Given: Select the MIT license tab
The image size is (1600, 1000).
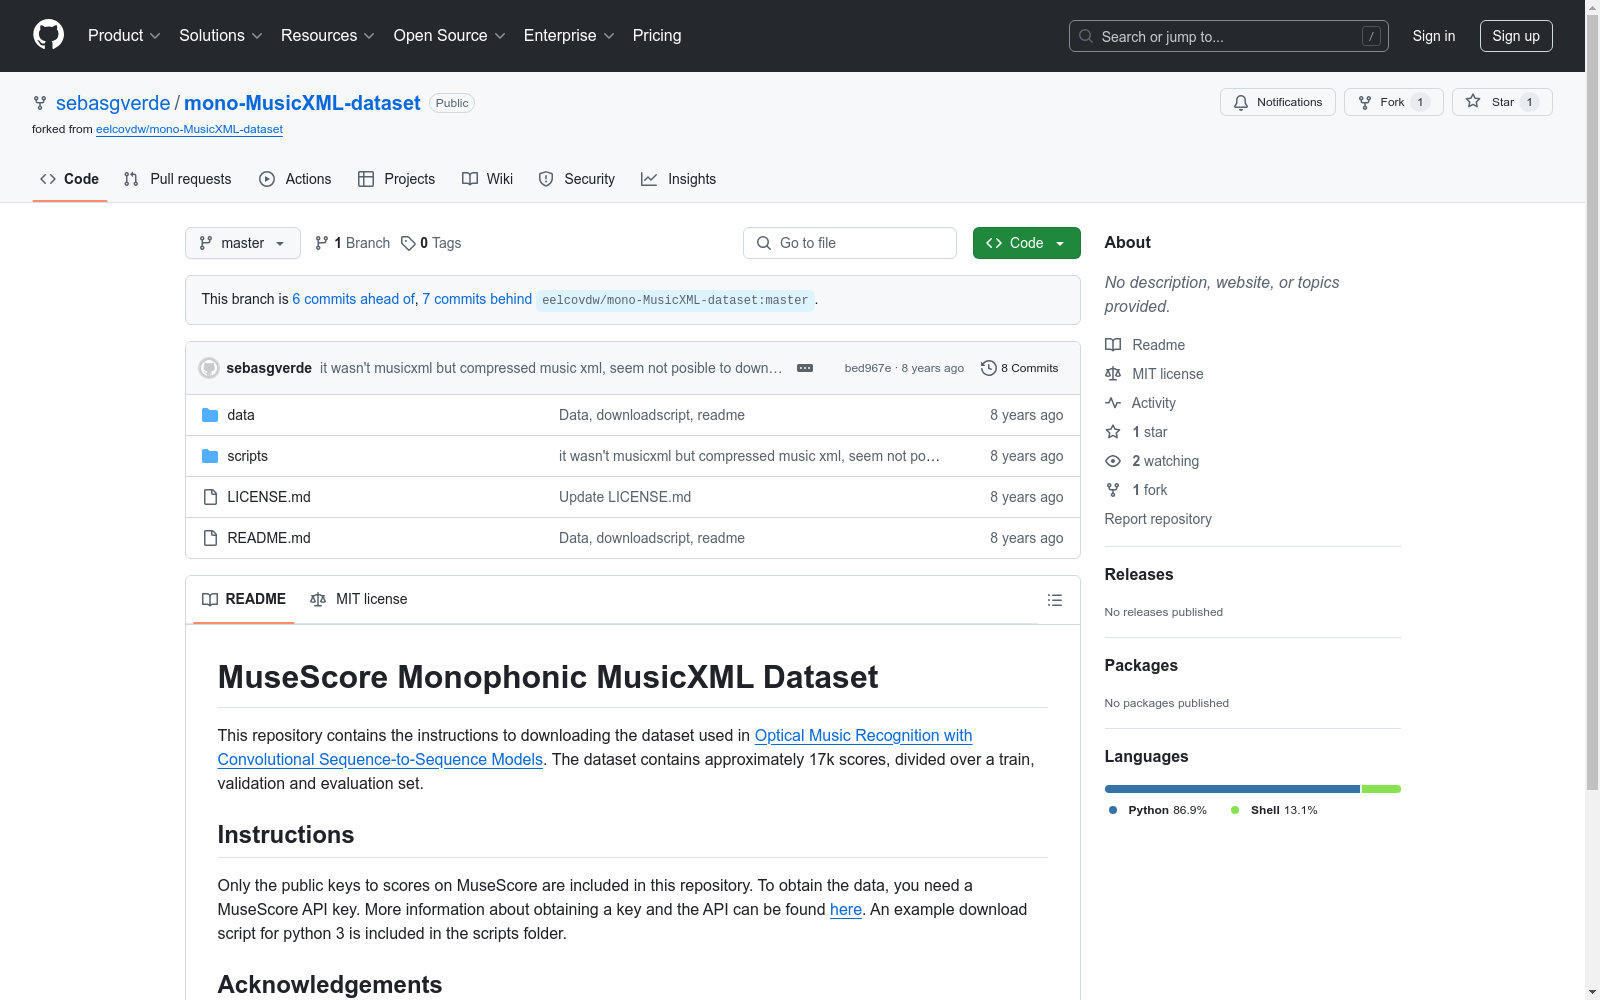Looking at the screenshot, I should (x=359, y=599).
